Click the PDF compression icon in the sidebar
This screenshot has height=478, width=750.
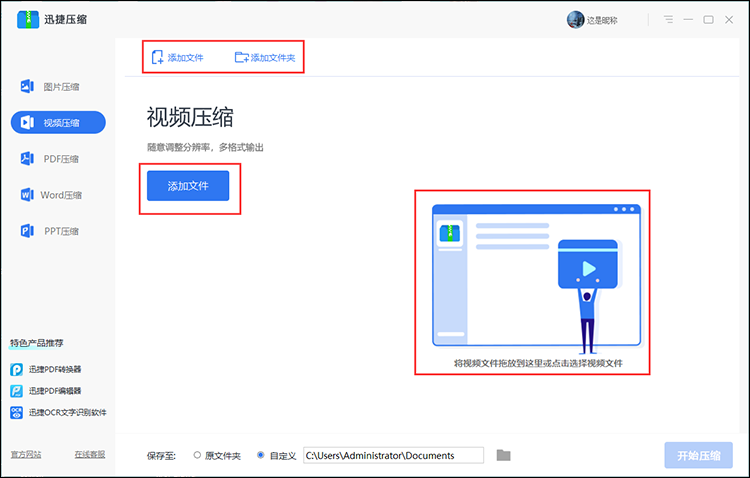tap(27, 158)
